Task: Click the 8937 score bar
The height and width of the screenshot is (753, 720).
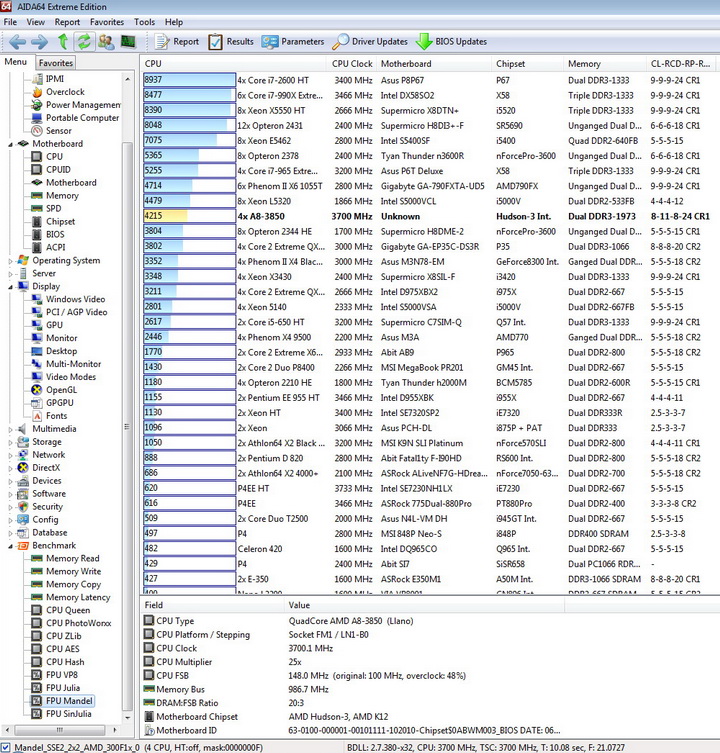Action: [189, 80]
